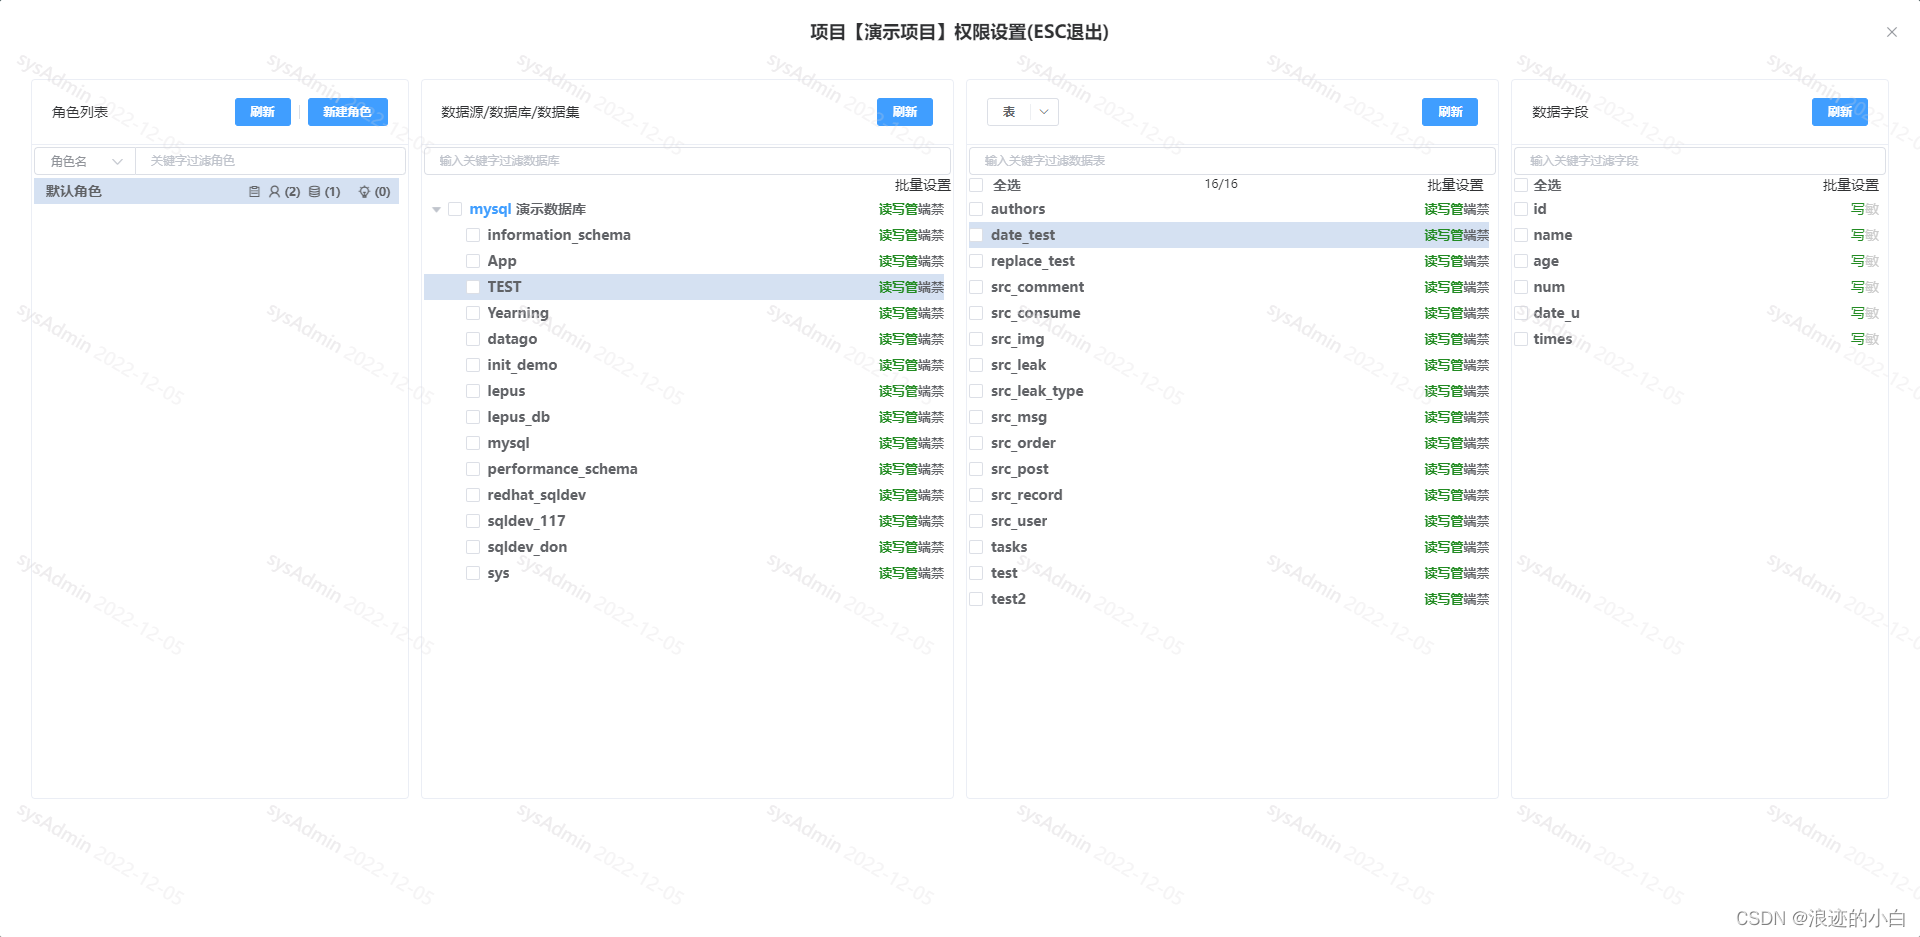Select the src_record table name
Viewport: 1920px width, 937px height.
(1026, 495)
